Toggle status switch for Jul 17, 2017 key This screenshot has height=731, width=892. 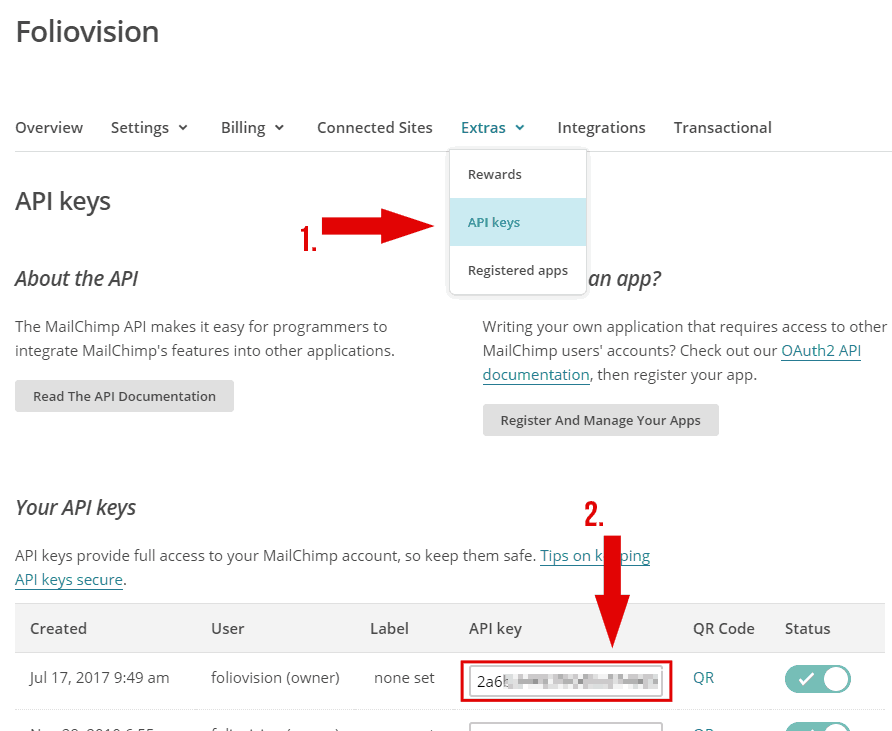817,679
